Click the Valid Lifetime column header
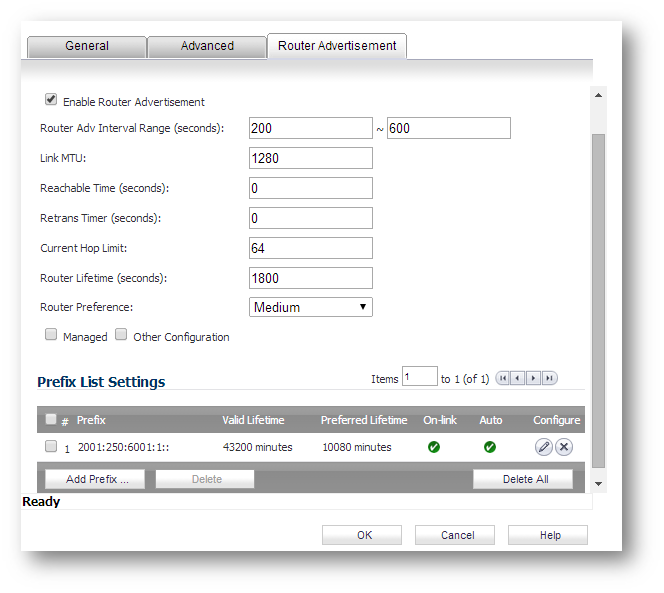Image resolution: width=664 pixels, height=593 pixels. pos(253,420)
